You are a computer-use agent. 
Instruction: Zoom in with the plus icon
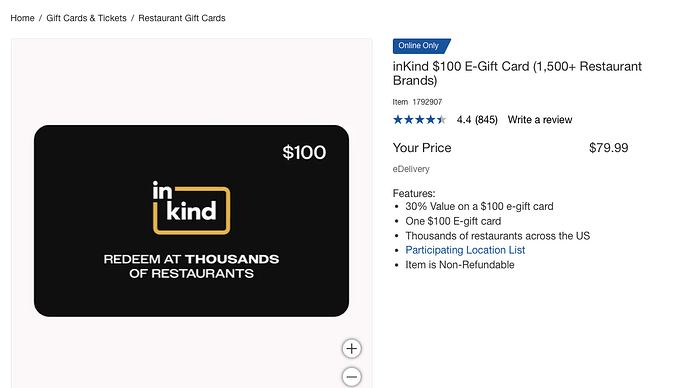coord(352,348)
